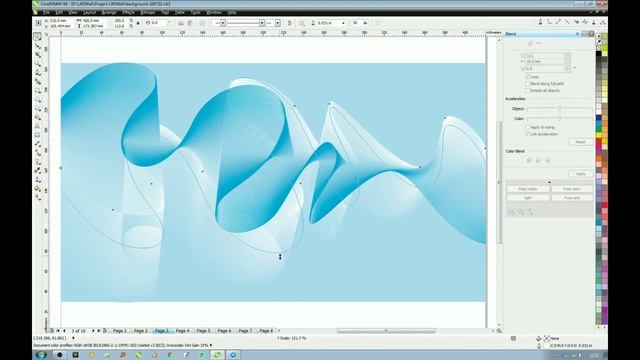Image resolution: width=640 pixels, height=360 pixels.
Task: Toggle the lock ratio padlock
Action: click(138, 23)
